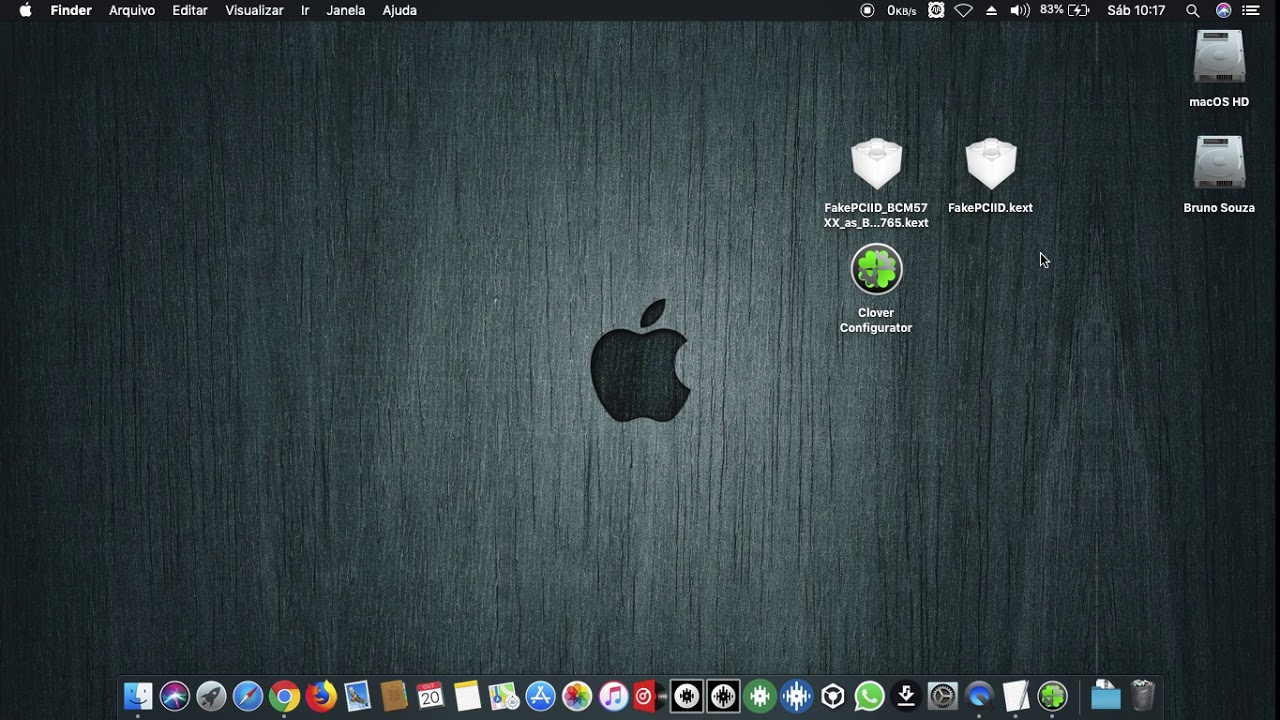Click Siri icon in menu bar
Screen dimensions: 1280x720
(1223, 10)
